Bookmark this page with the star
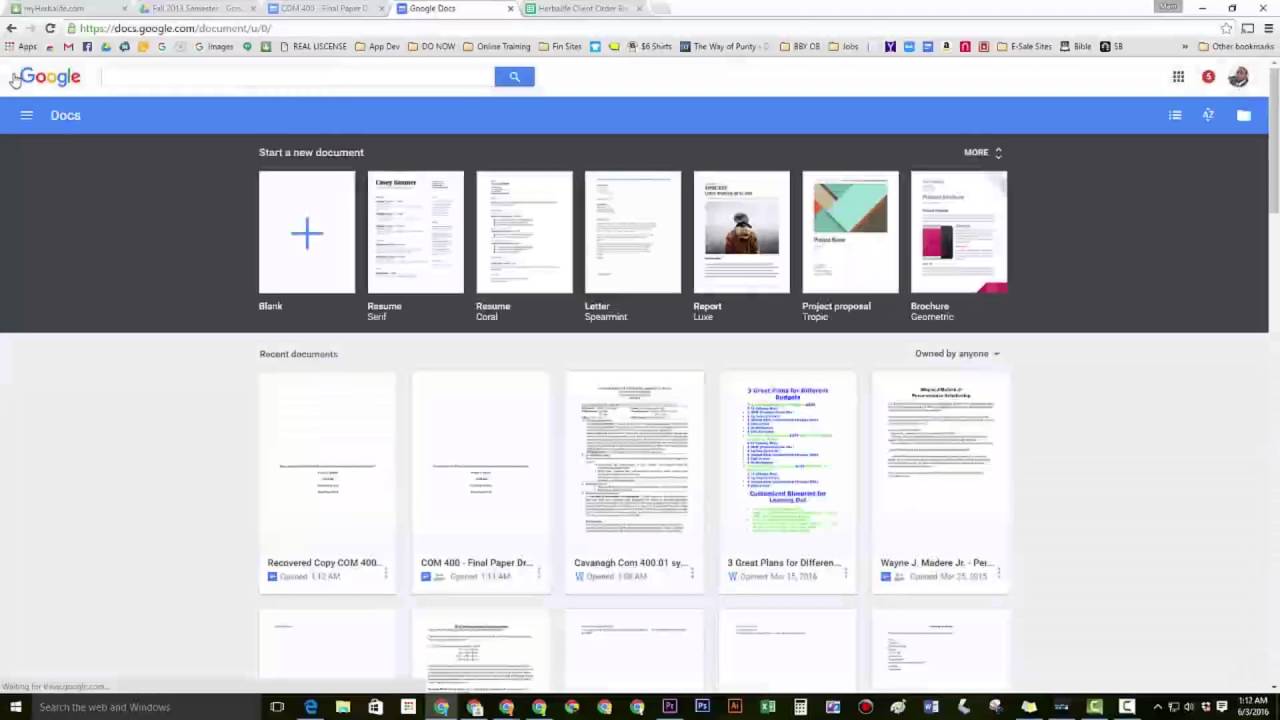This screenshot has height=720, width=1280. tap(1226, 28)
